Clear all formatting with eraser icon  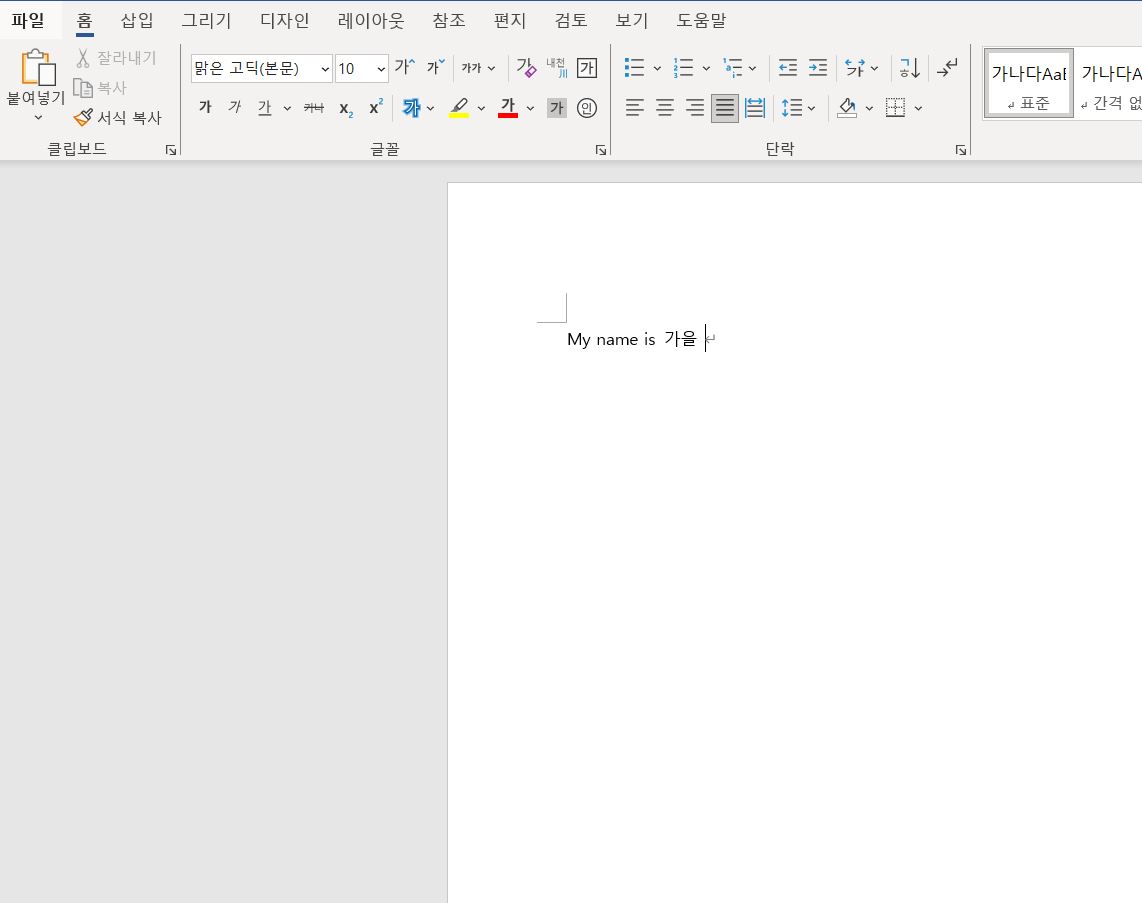point(526,67)
